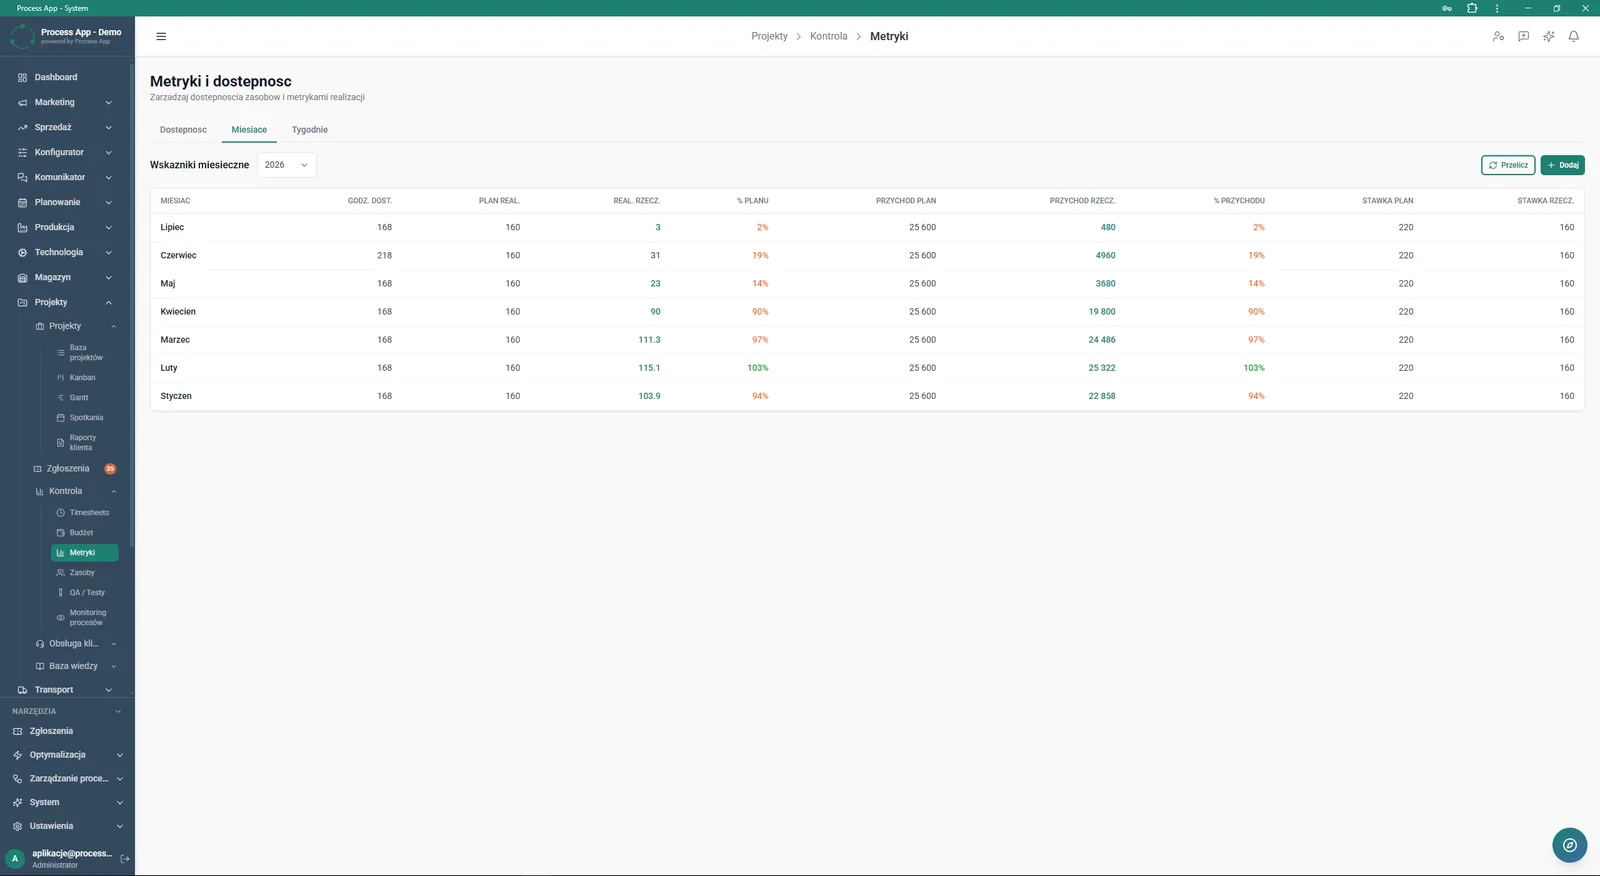Collapse the top-level Projekty section
Viewport: 1600px width, 876px height.
click(66, 302)
